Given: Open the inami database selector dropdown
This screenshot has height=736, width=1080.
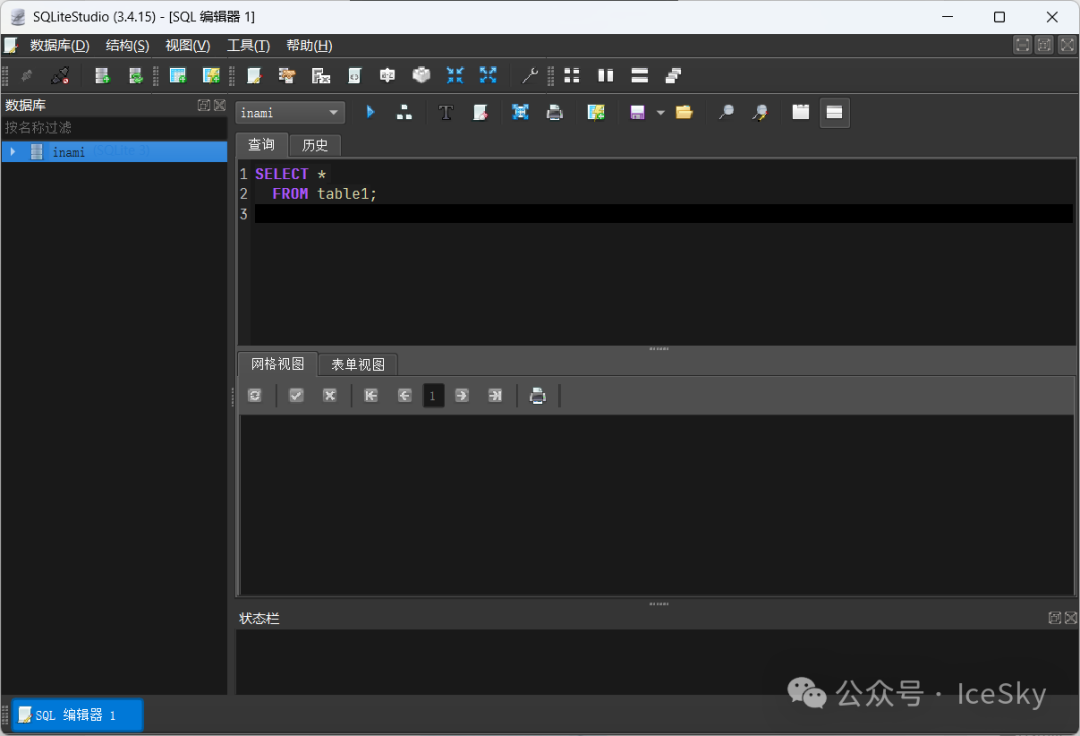Looking at the screenshot, I should pos(291,113).
